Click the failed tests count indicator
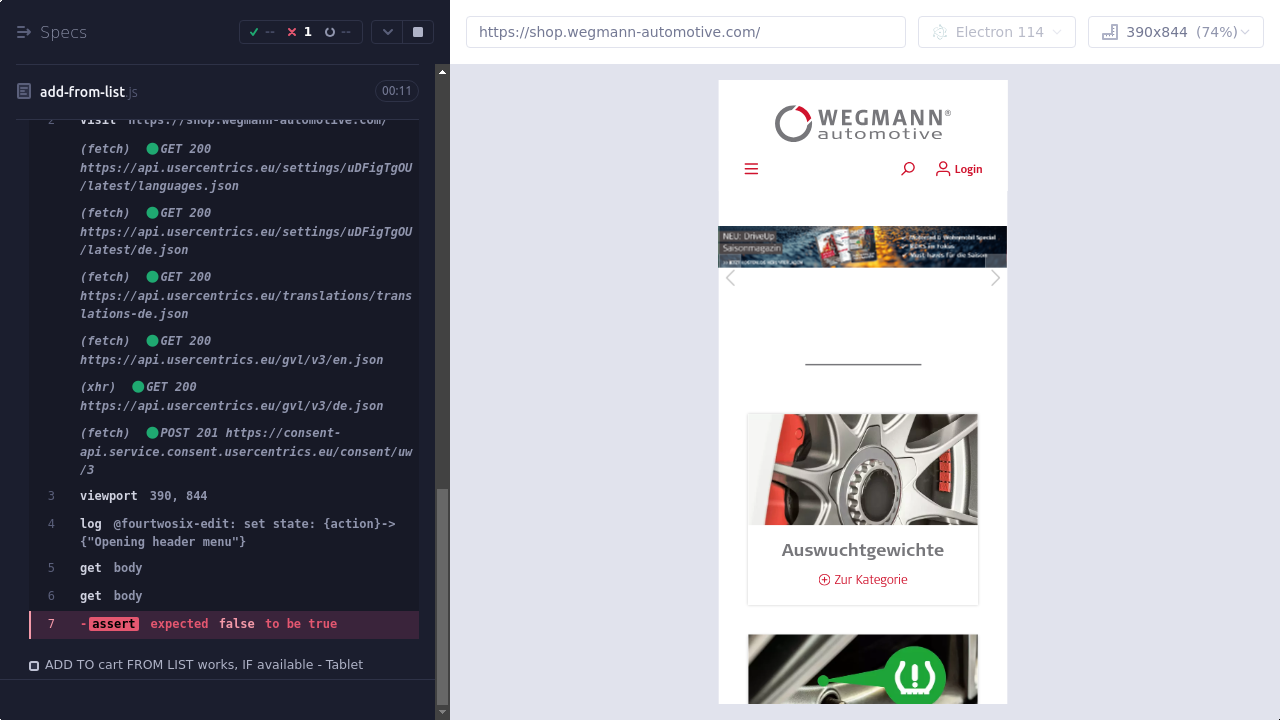Screen dimensions: 1280x720 point(299,32)
